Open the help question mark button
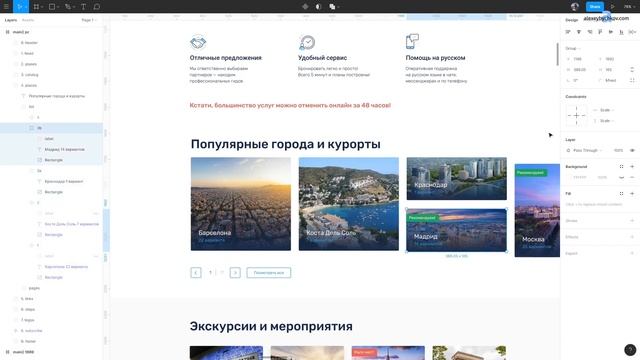This screenshot has width=640, height=360. click(x=630, y=350)
